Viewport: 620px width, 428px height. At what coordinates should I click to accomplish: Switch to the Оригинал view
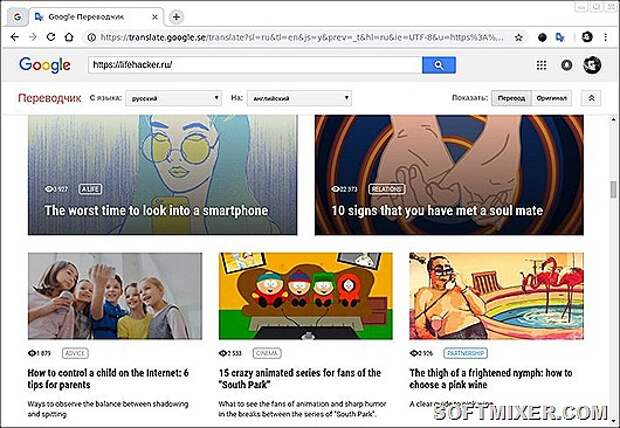pyautogui.click(x=552, y=98)
